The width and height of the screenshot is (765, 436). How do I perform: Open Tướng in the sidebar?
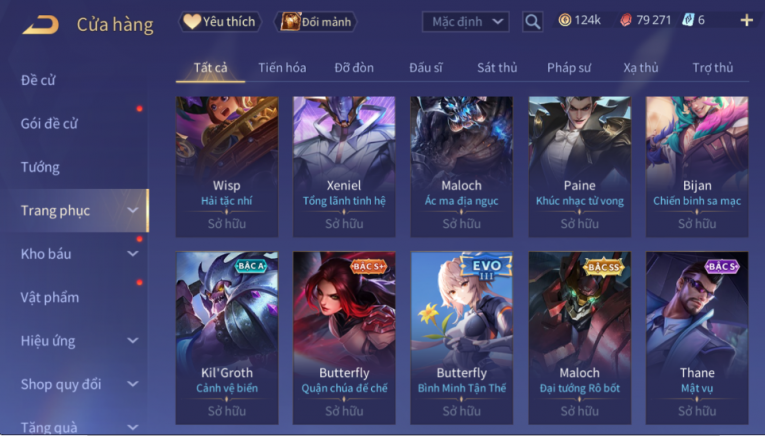tap(40, 167)
